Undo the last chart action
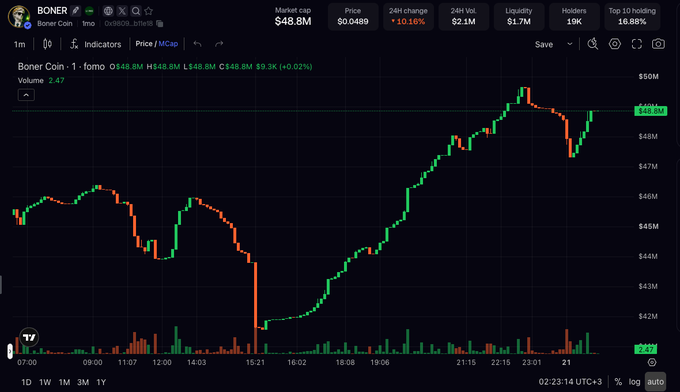The image size is (680, 392). point(197,44)
